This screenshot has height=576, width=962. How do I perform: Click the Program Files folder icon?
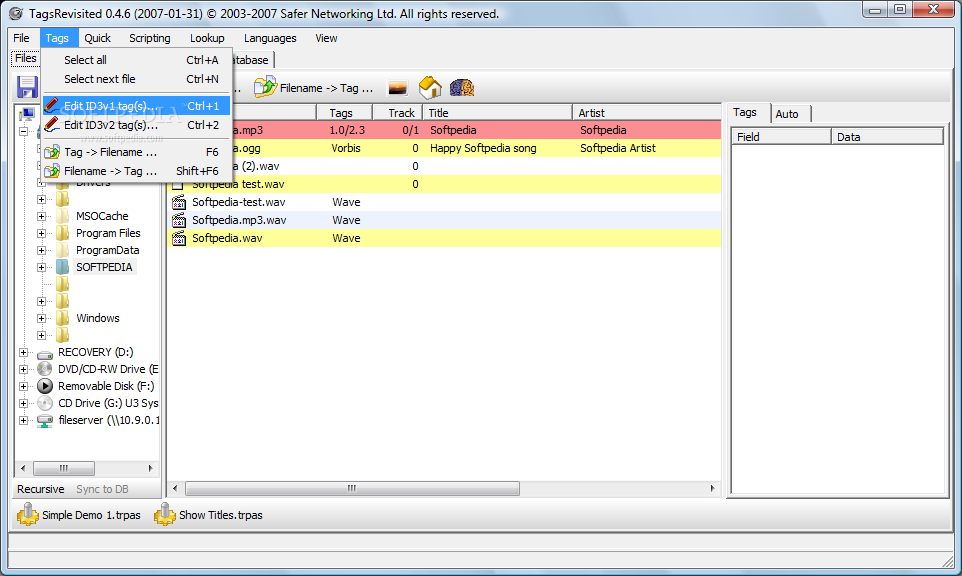pos(63,233)
